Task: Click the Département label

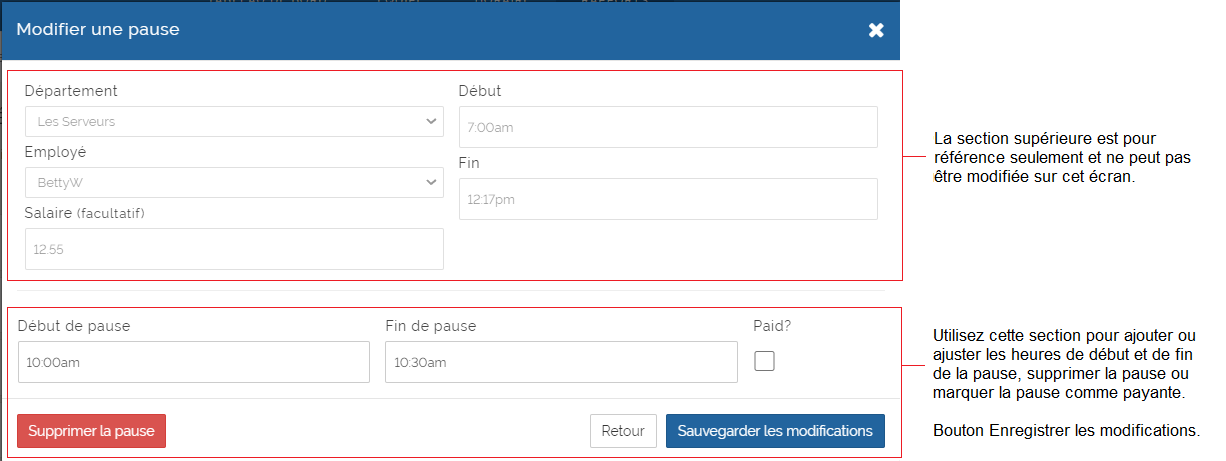Action: click(71, 91)
